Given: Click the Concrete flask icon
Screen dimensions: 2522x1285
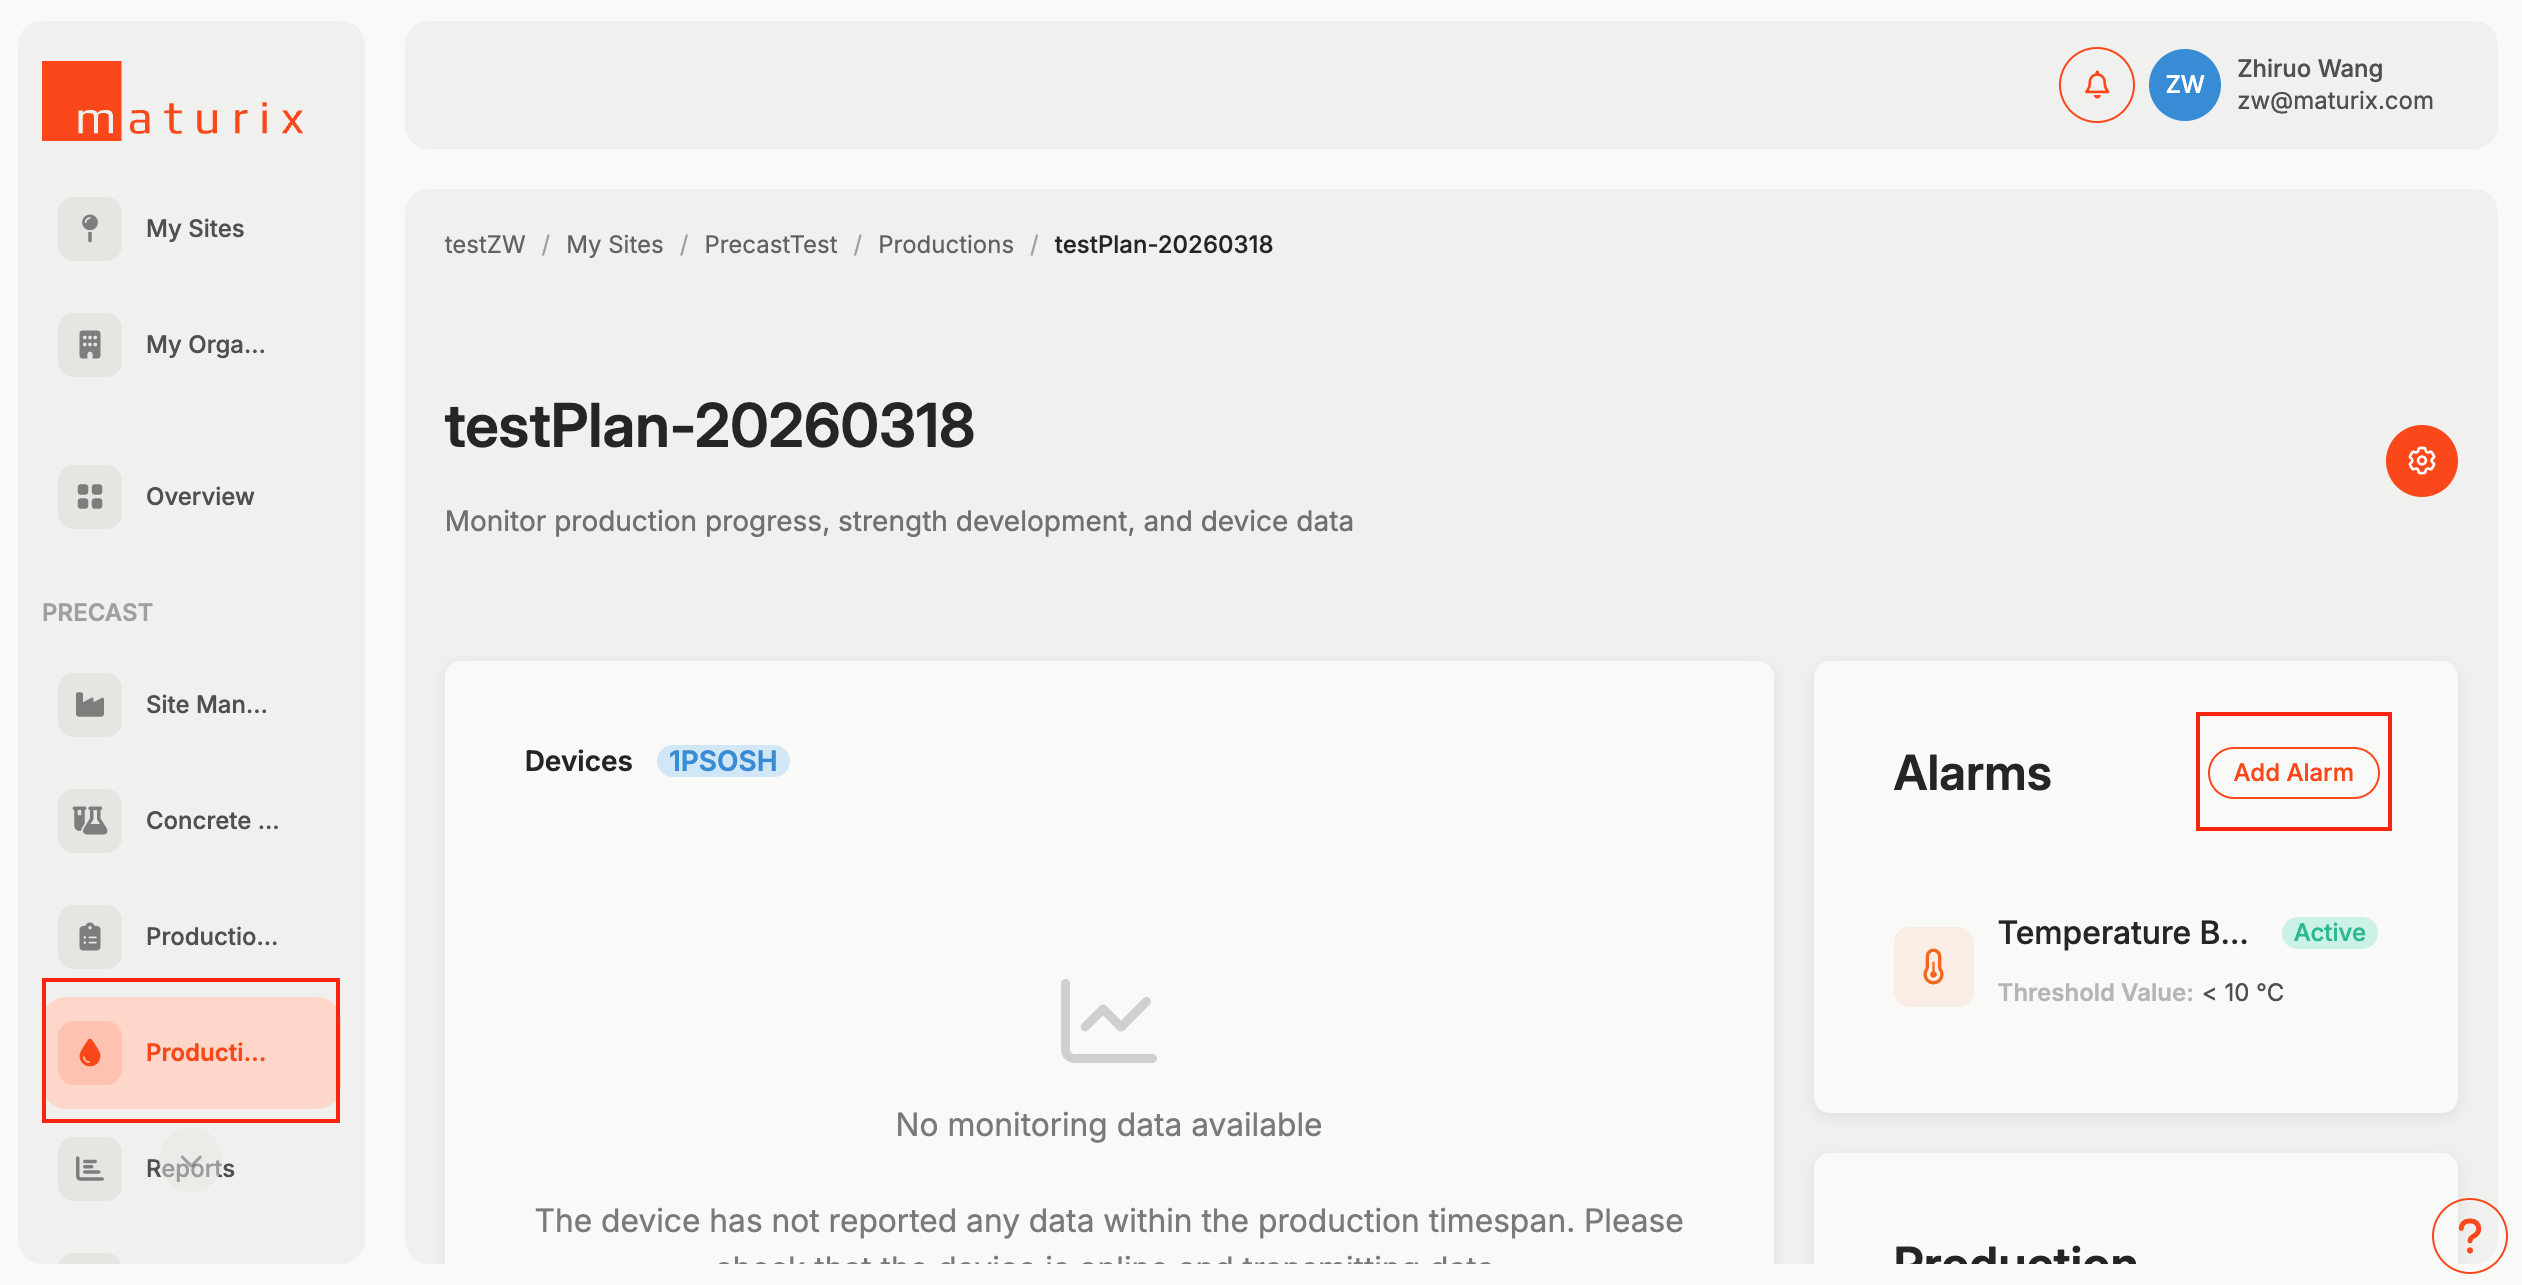Looking at the screenshot, I should point(90,821).
